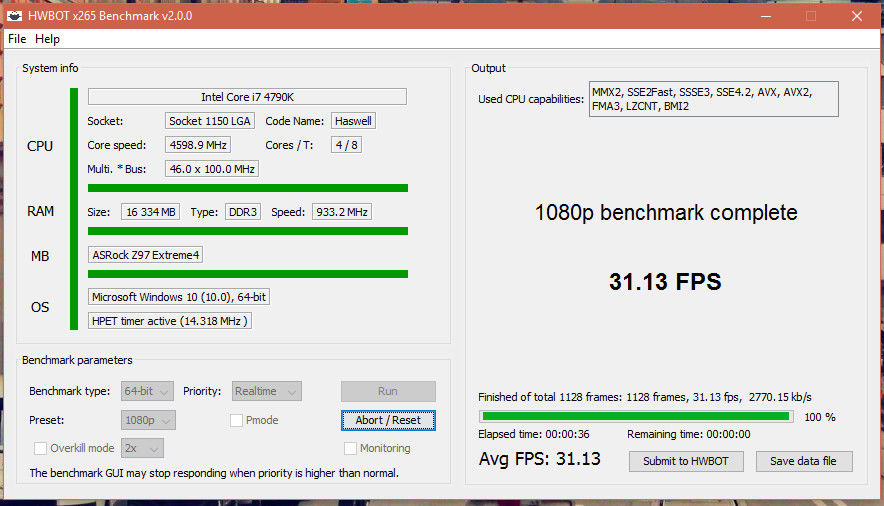
Task: Open the Preset 1080p dropdown
Action: tap(148, 420)
